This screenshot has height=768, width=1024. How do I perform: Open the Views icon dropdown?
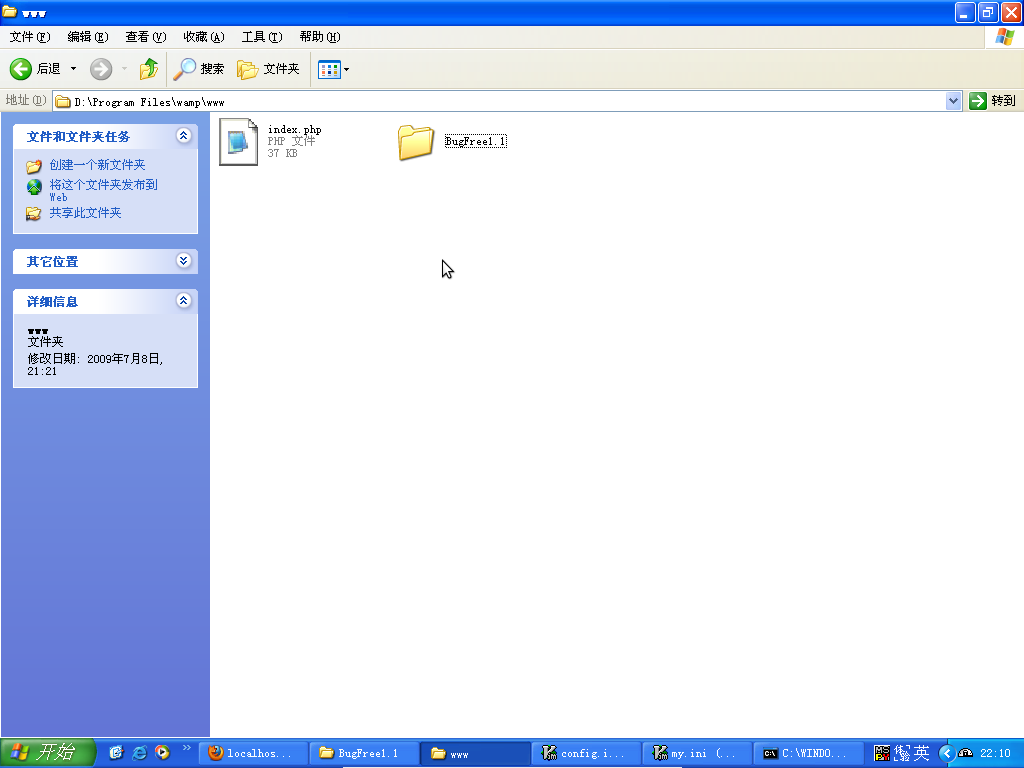(333, 69)
